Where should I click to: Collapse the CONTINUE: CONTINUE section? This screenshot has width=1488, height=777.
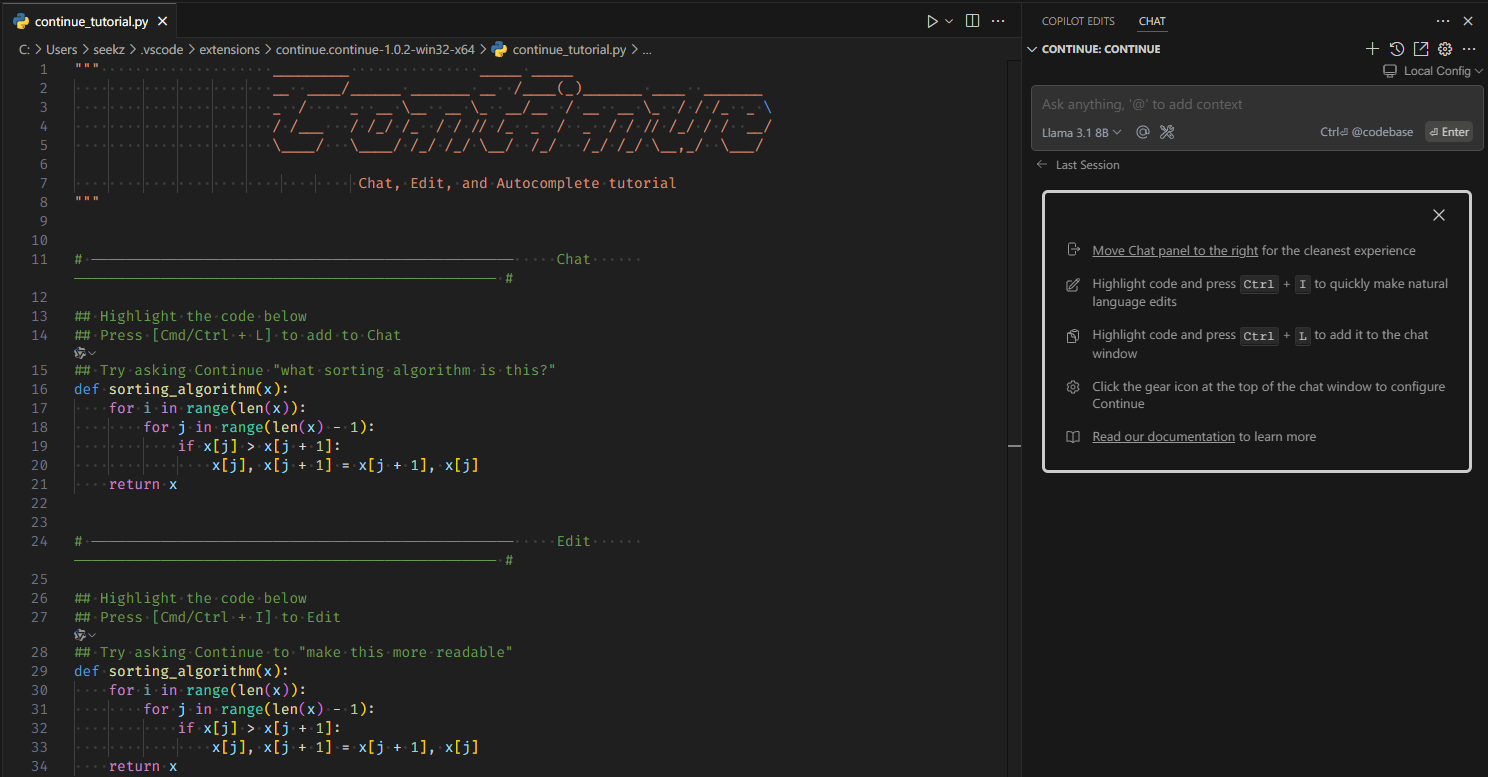point(1032,49)
